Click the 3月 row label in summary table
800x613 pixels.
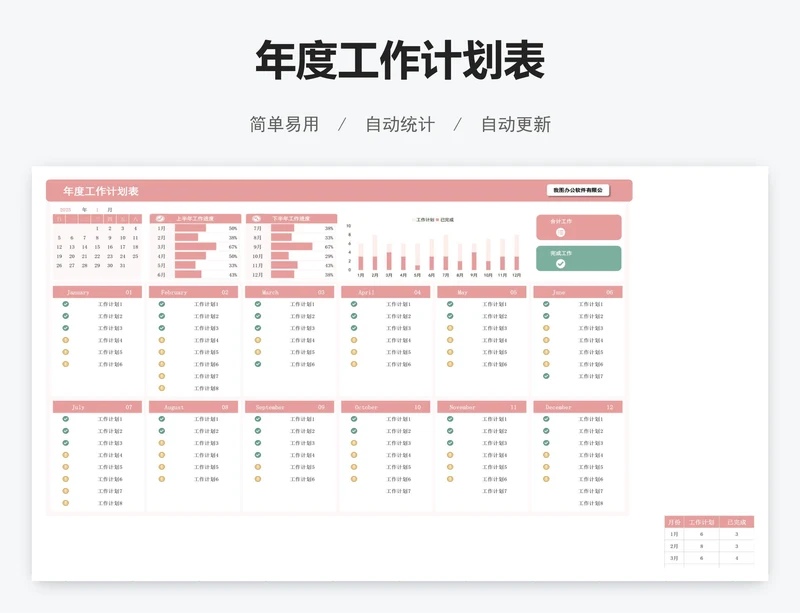[674, 558]
